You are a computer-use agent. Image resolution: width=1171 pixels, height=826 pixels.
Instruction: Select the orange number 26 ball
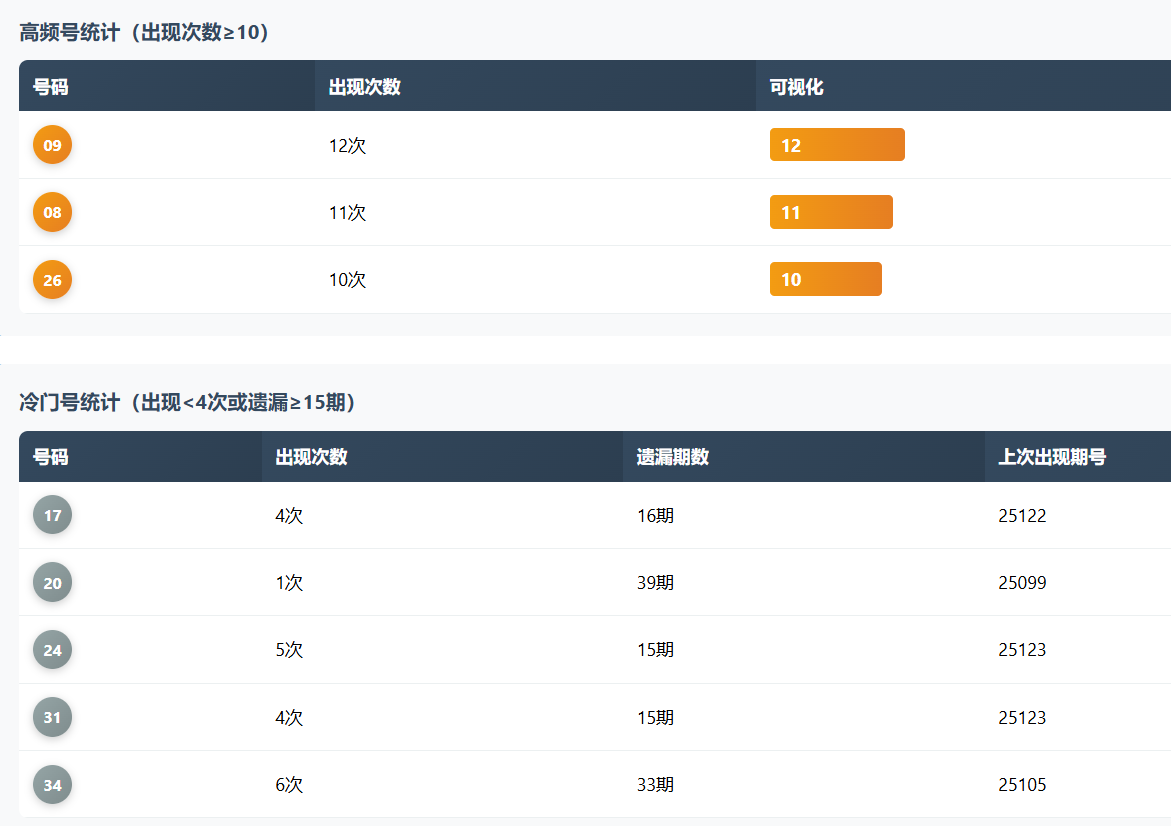(x=52, y=280)
